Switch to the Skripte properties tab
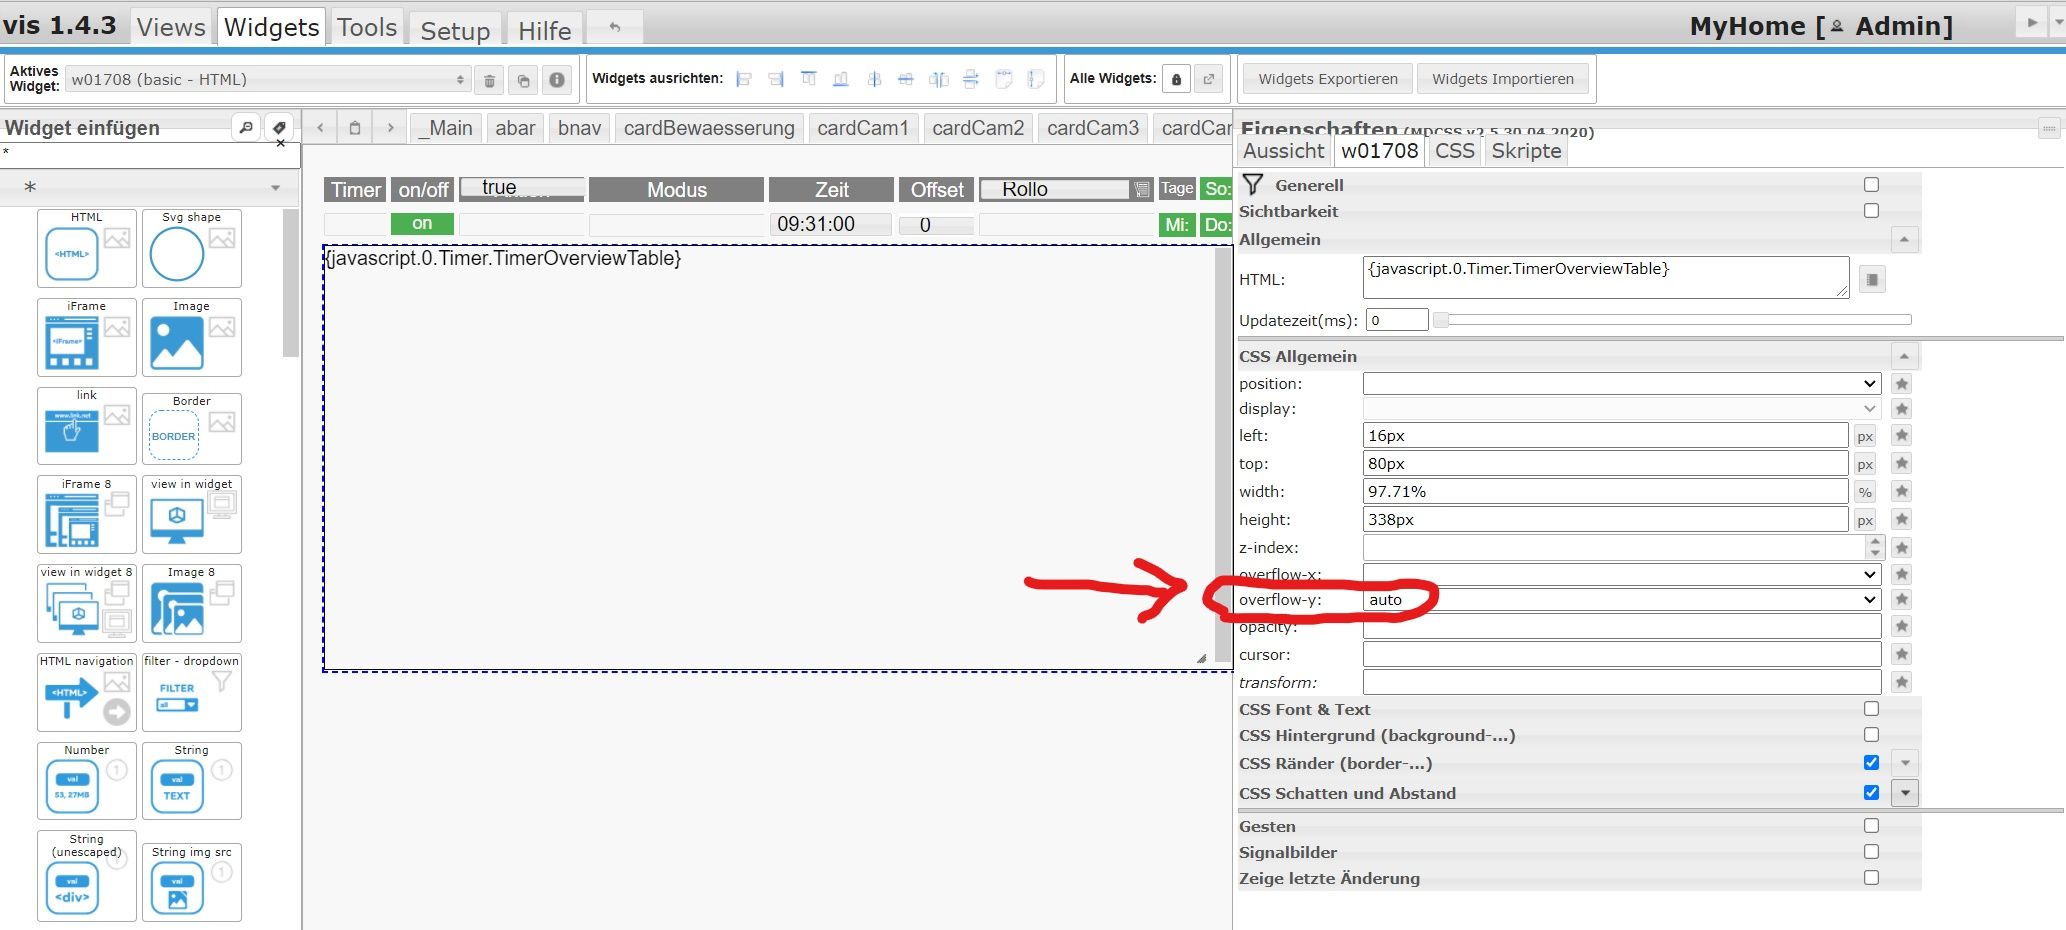 click(x=1526, y=151)
